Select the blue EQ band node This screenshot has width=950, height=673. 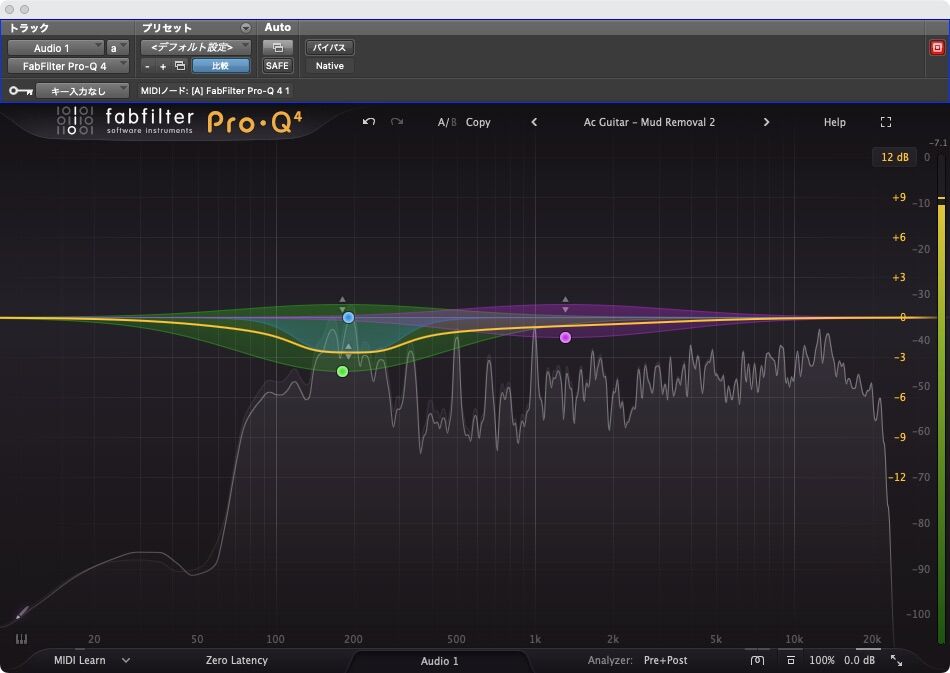(348, 317)
